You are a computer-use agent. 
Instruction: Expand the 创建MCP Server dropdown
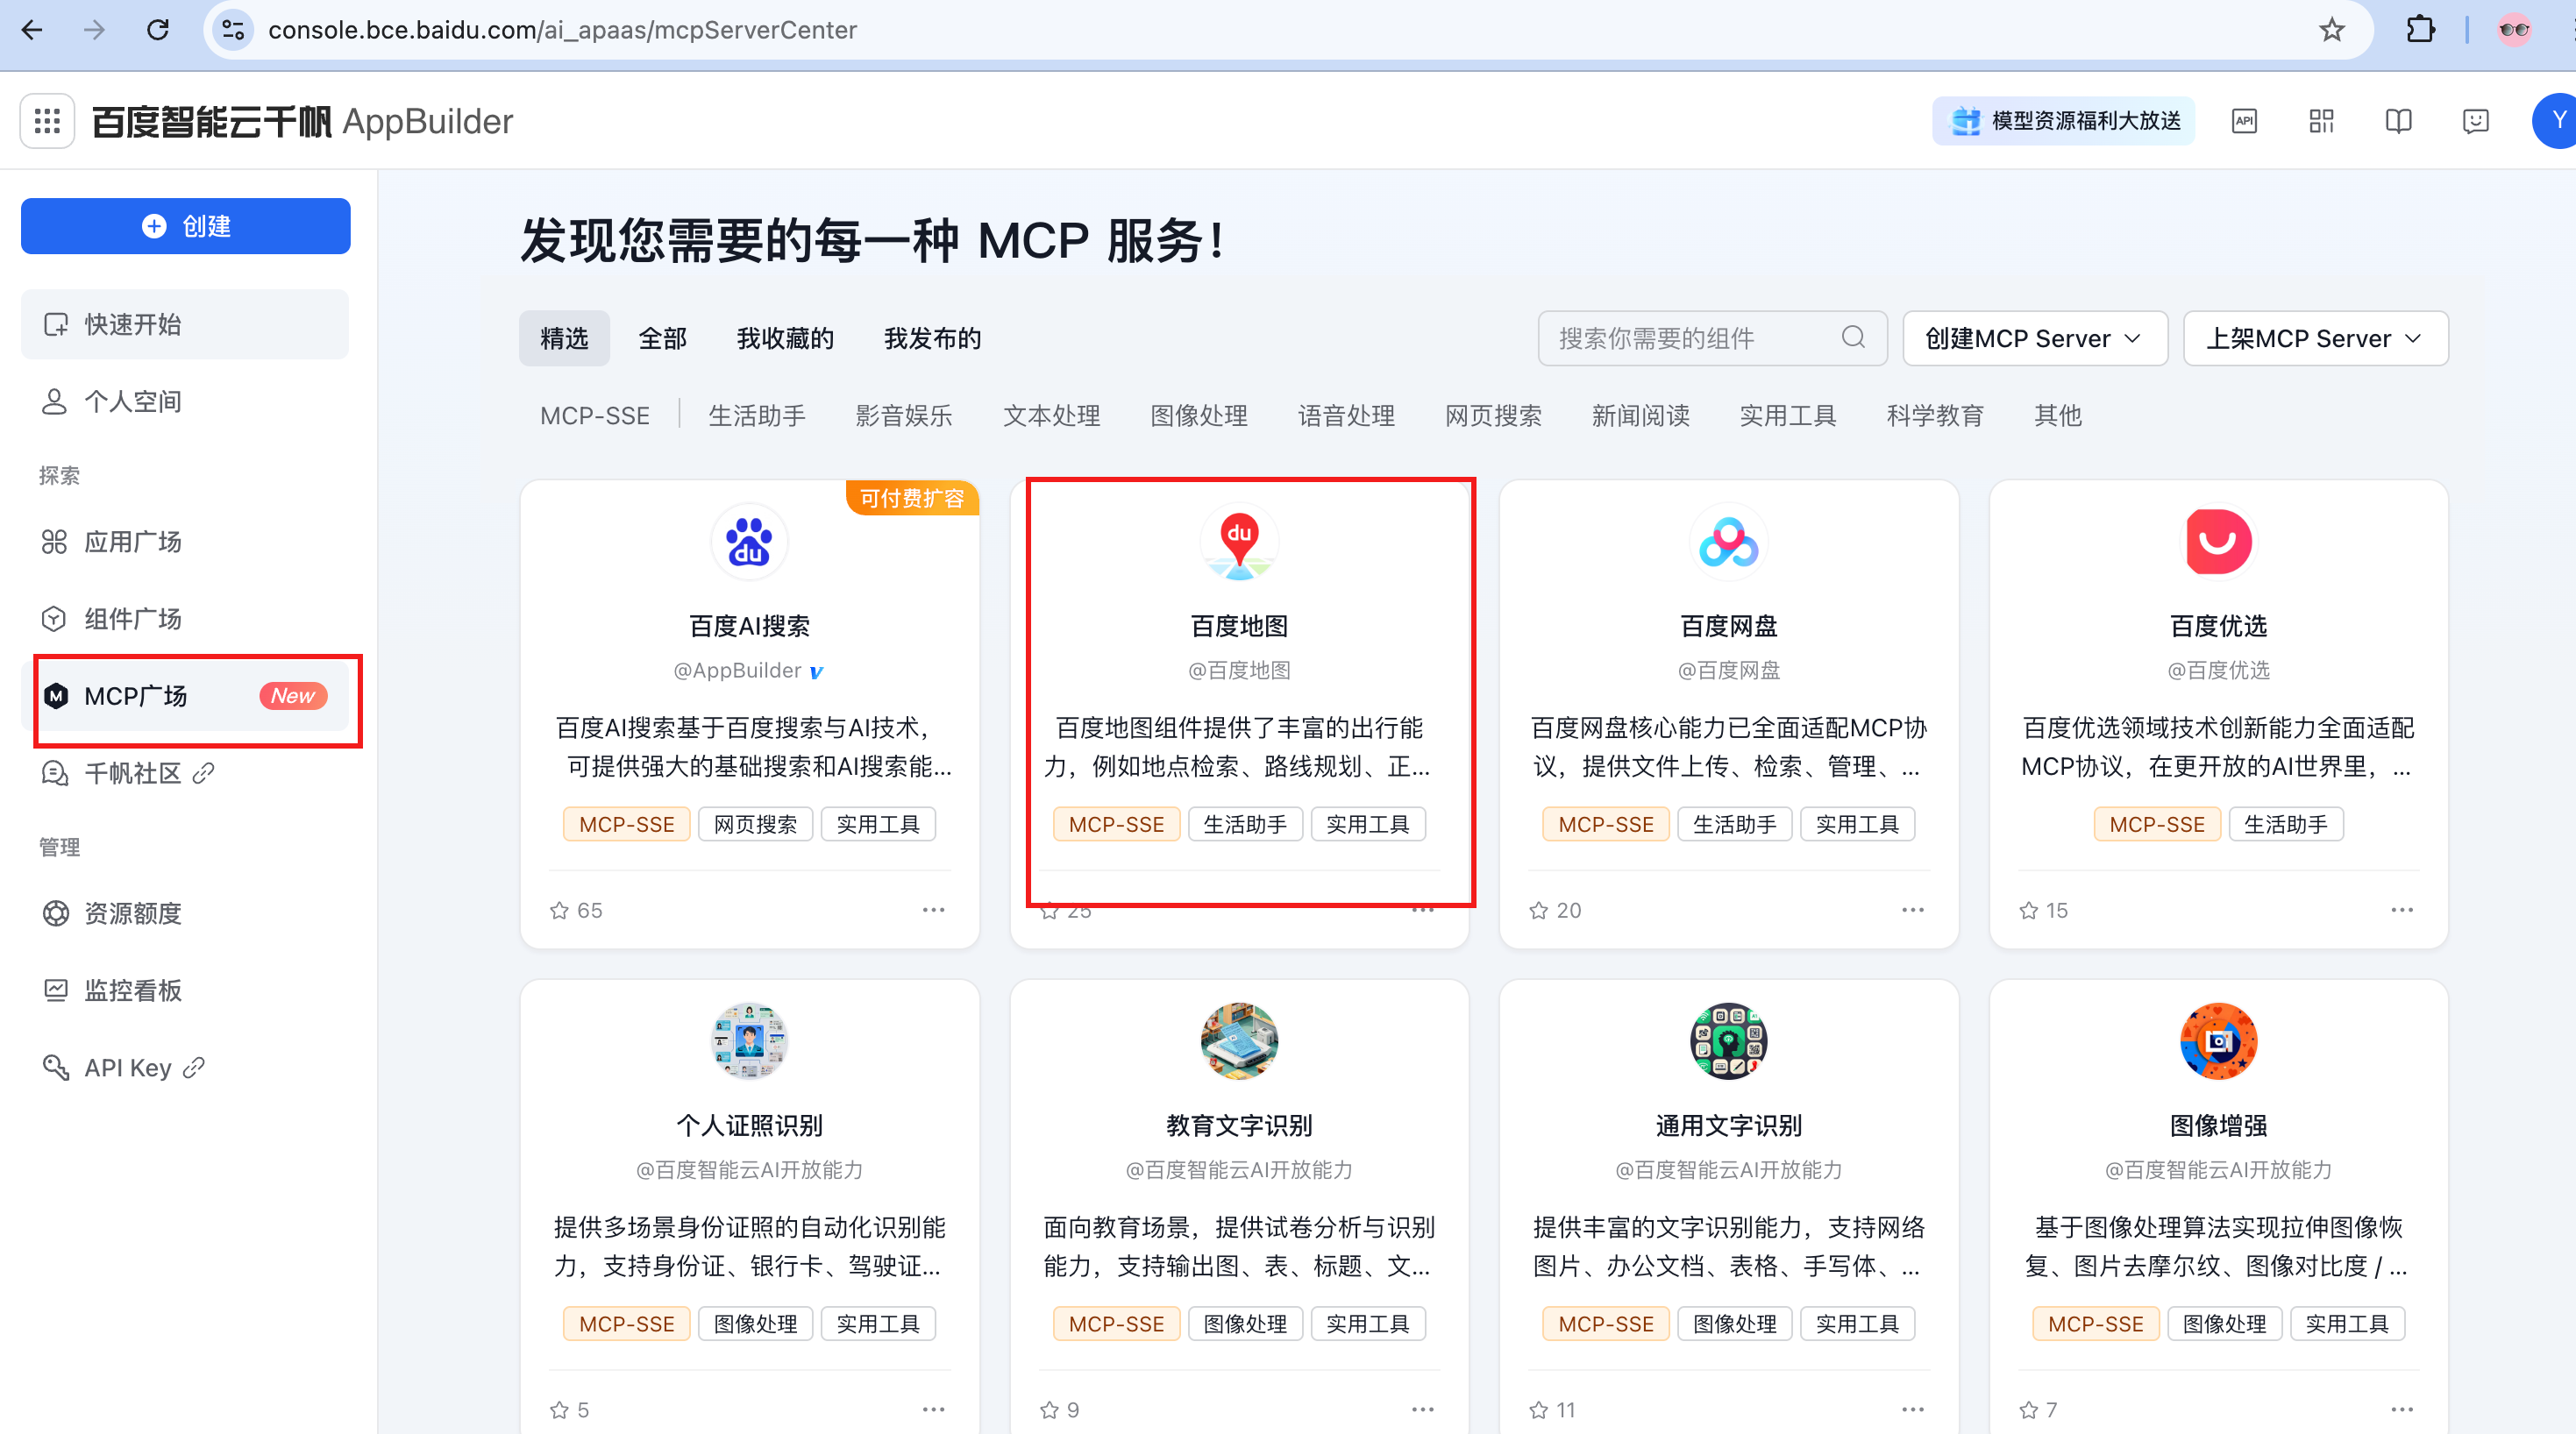[2034, 338]
